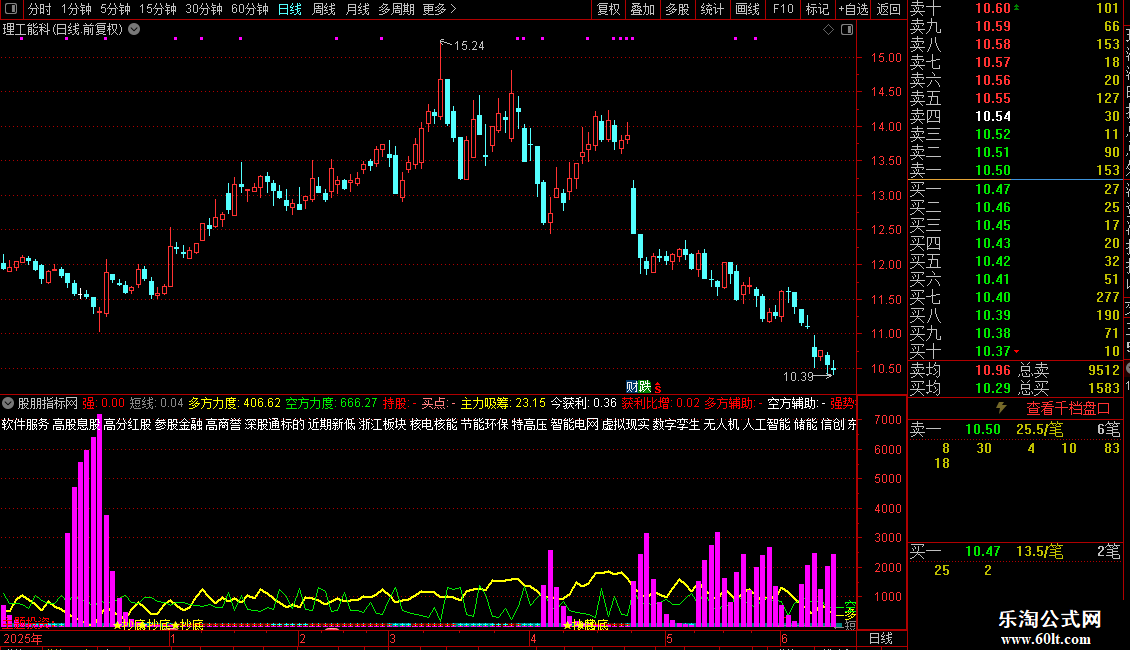Click the lightning icon beside 查看千档盘口
This screenshot has width=1130, height=650.
coord(1001,408)
